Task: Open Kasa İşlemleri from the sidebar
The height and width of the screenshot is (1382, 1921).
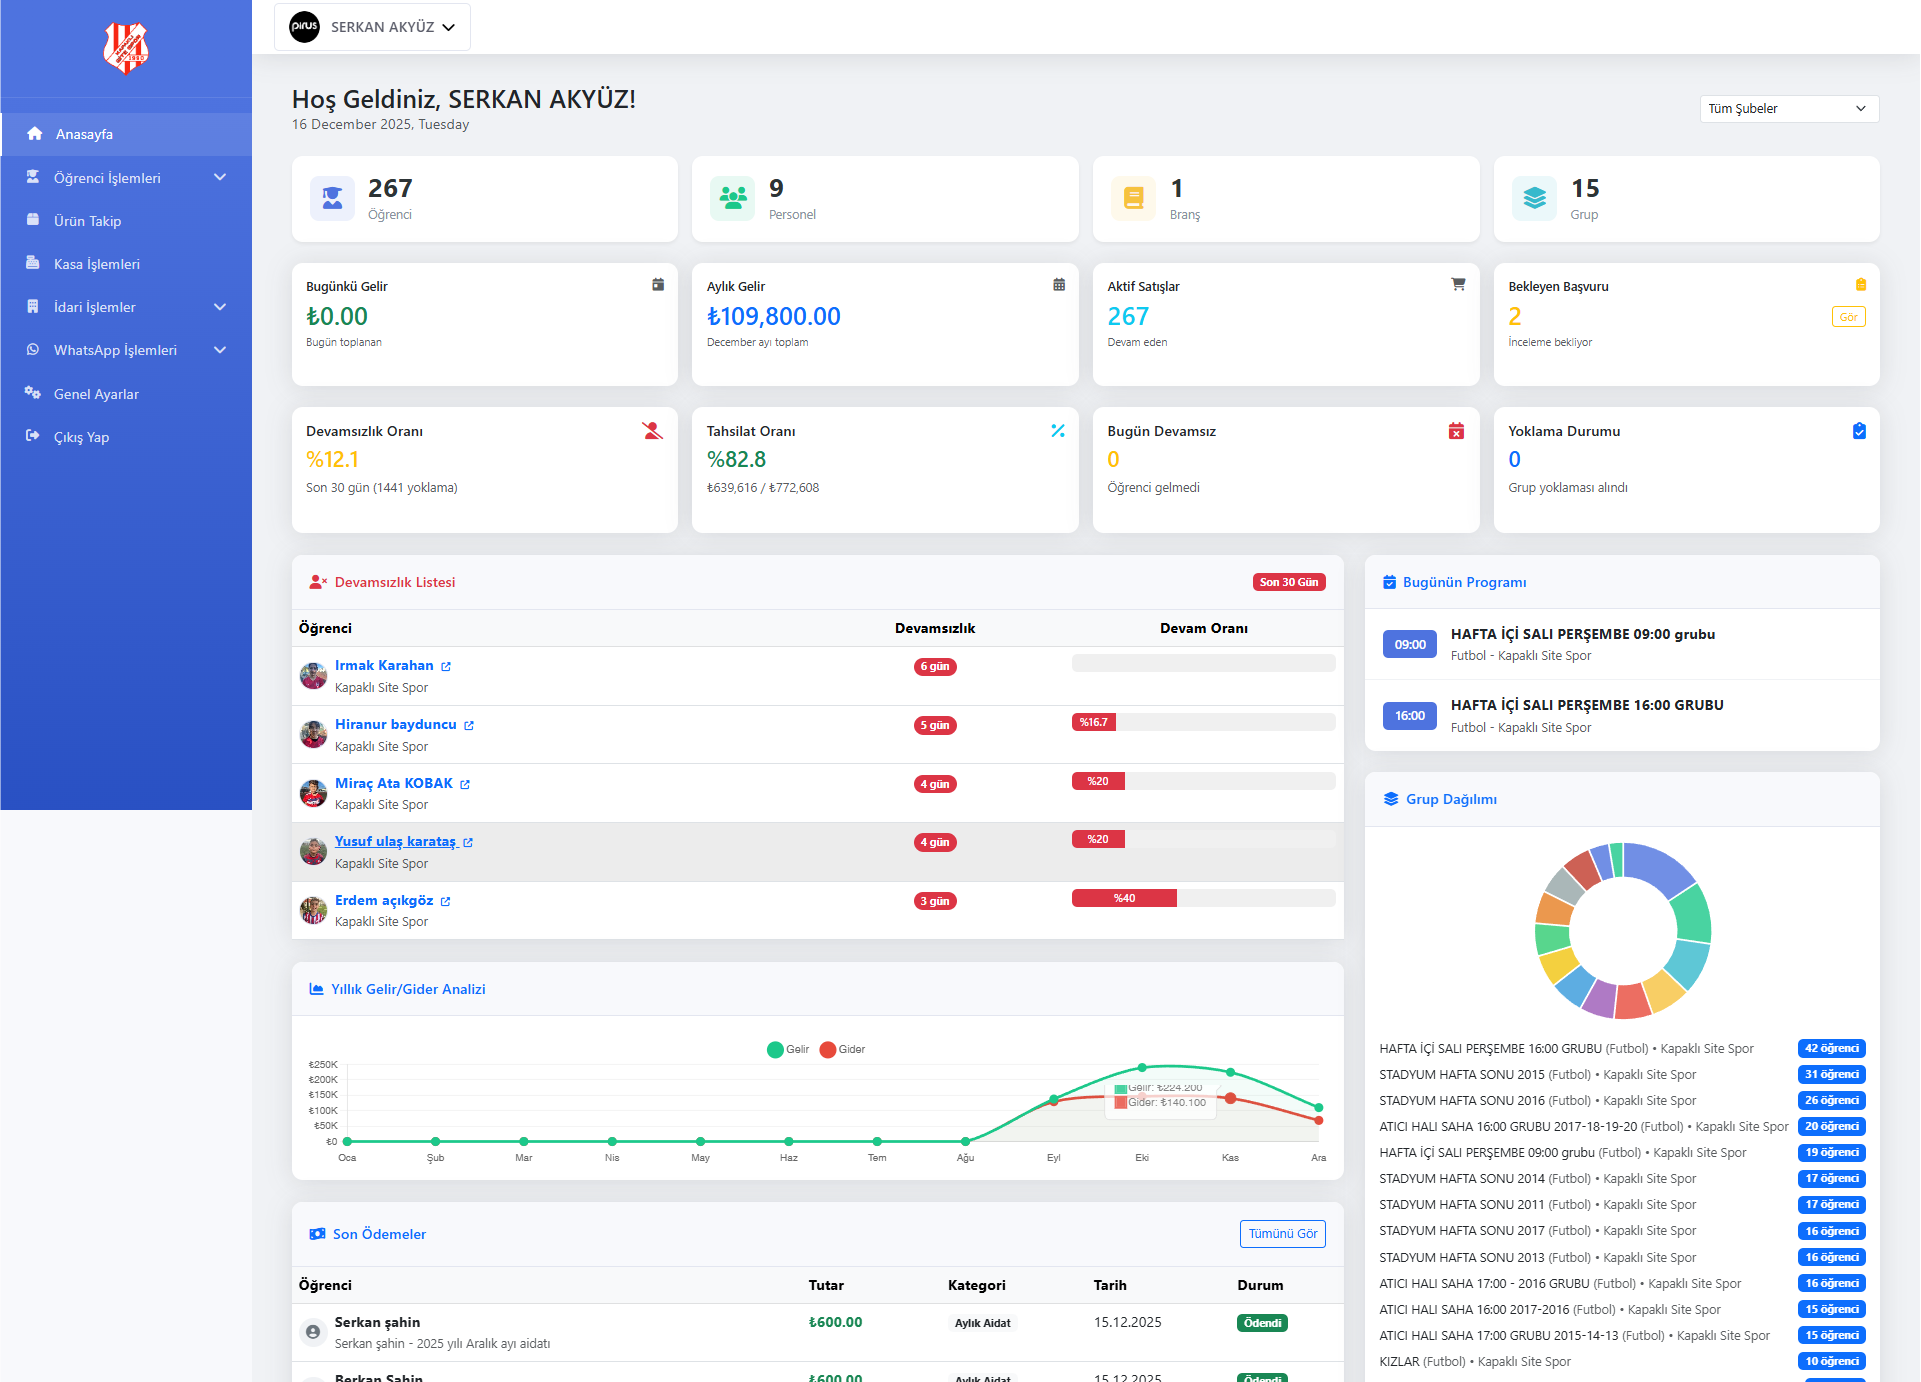Action: click(x=97, y=264)
